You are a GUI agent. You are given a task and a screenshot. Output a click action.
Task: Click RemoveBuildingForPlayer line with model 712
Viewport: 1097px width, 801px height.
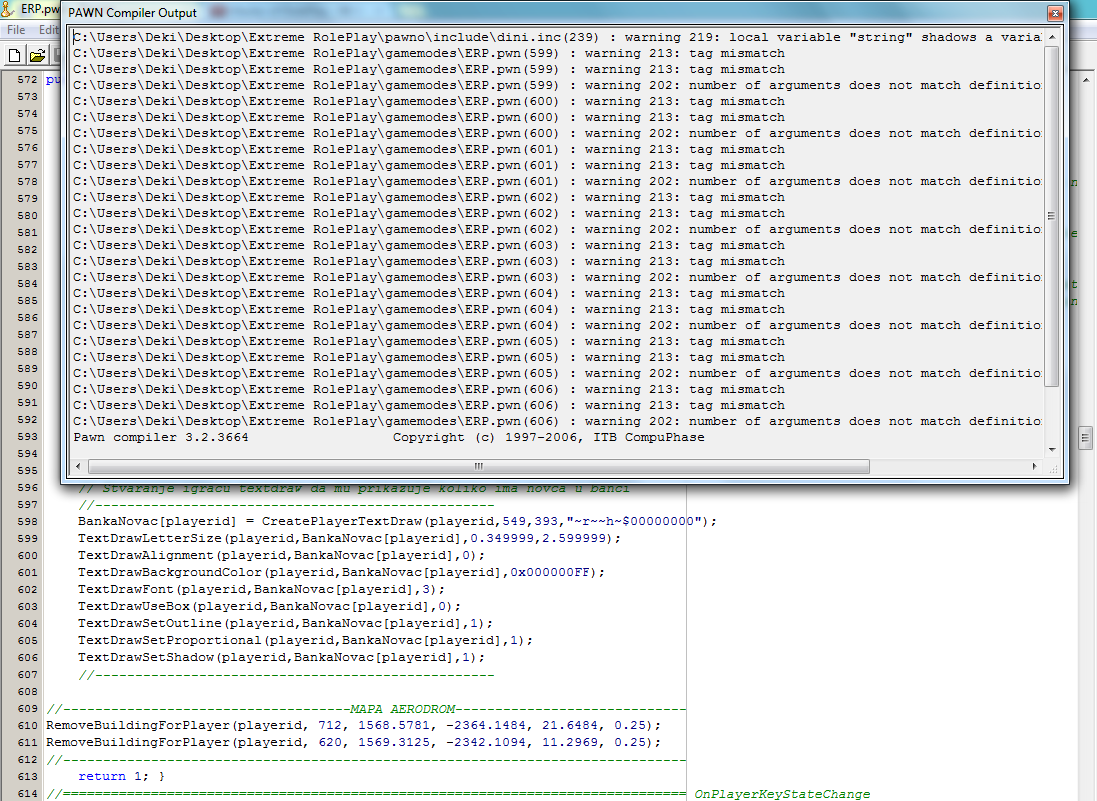[x=353, y=725]
